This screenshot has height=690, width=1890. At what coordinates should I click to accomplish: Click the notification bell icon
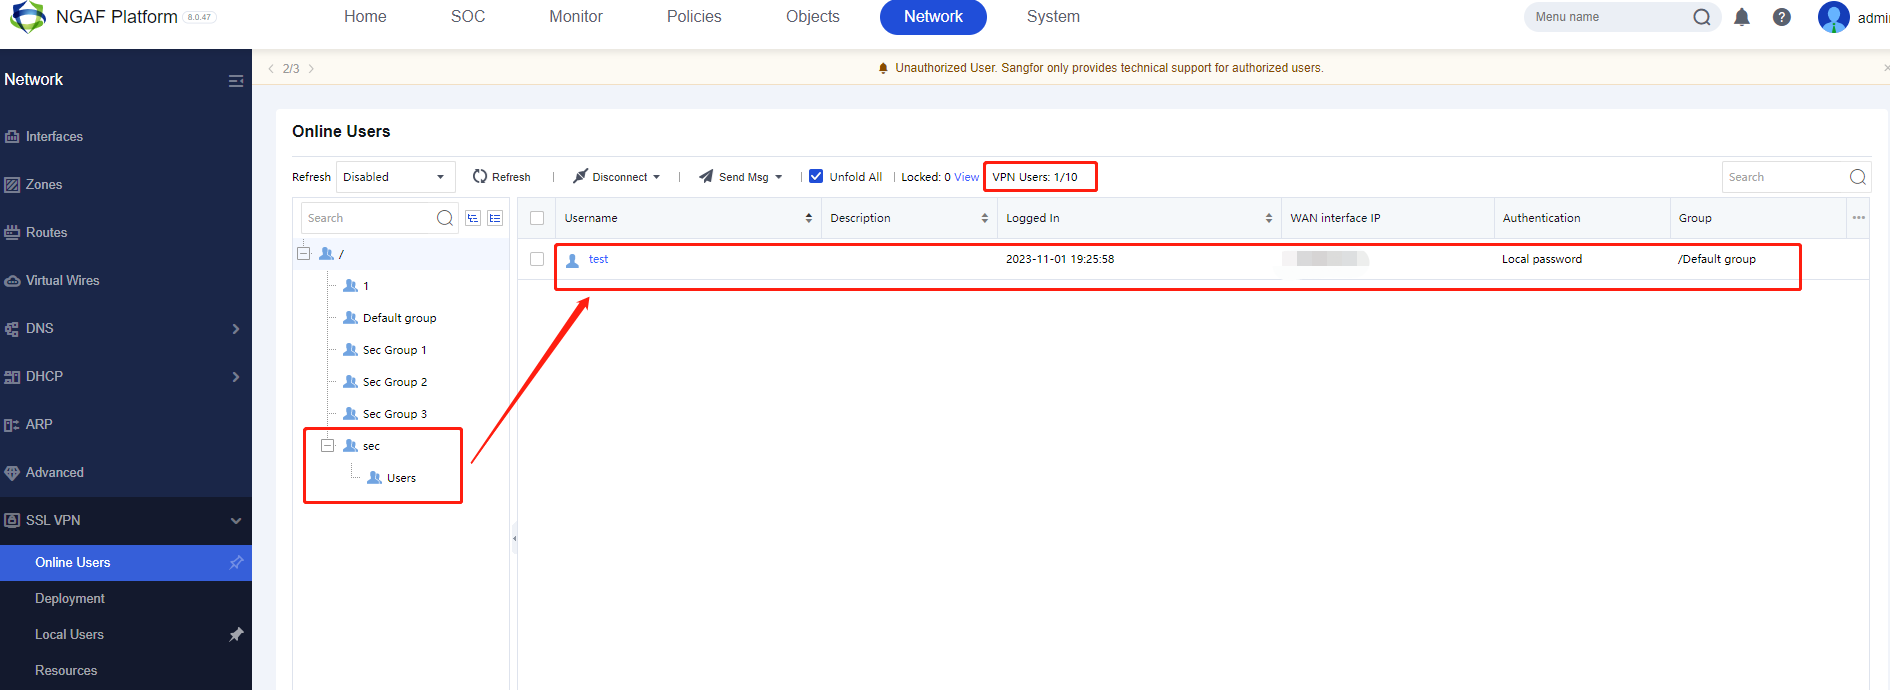pyautogui.click(x=1741, y=17)
